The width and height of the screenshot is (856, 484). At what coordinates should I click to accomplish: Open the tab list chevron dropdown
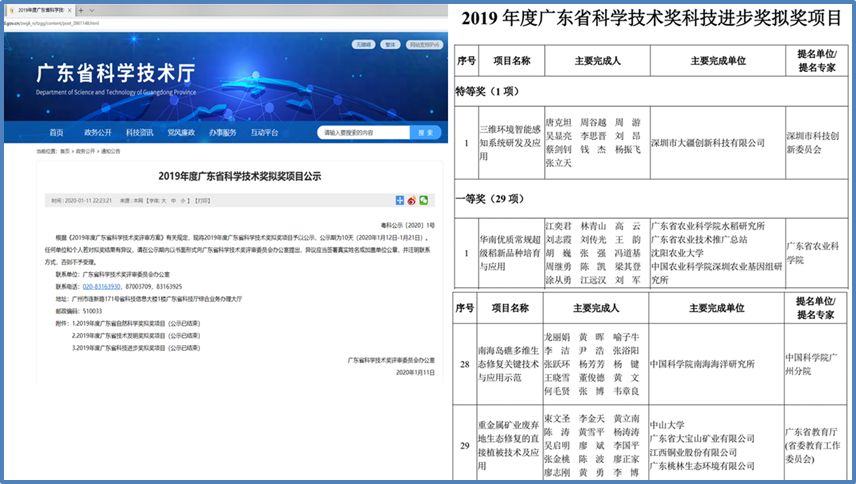pyautogui.click(x=92, y=10)
